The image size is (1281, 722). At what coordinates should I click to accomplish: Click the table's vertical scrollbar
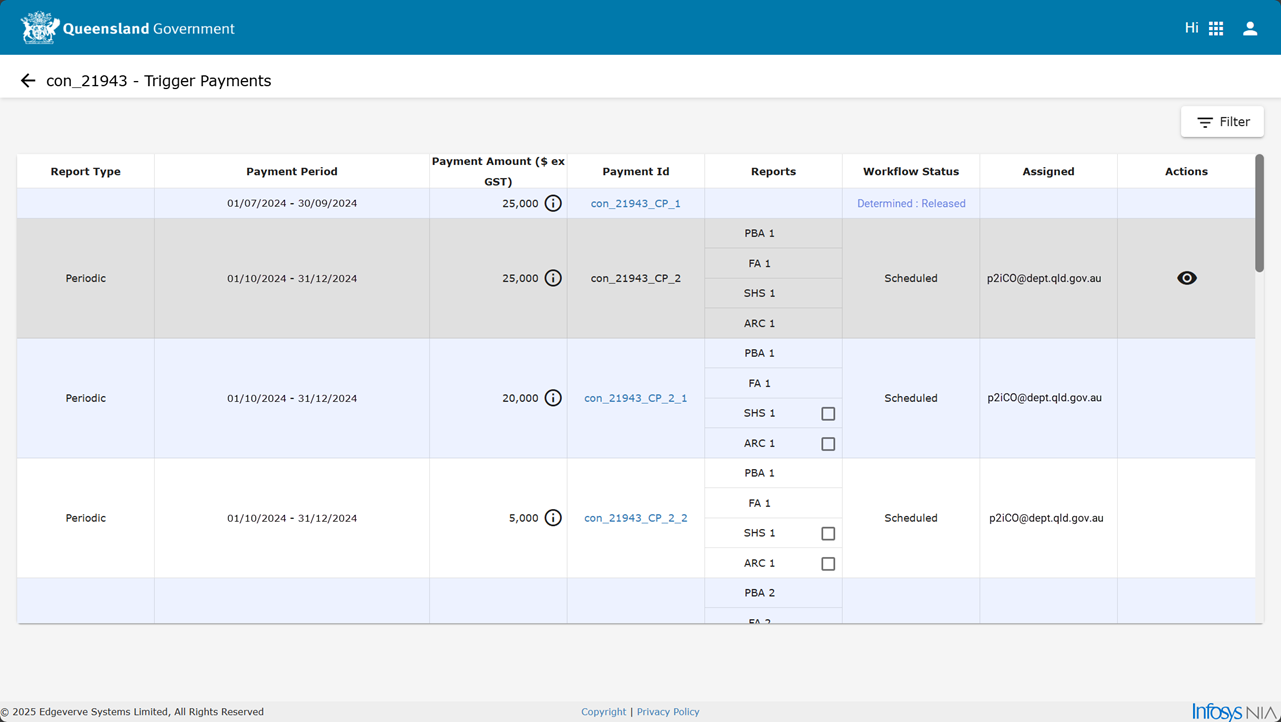1259,213
